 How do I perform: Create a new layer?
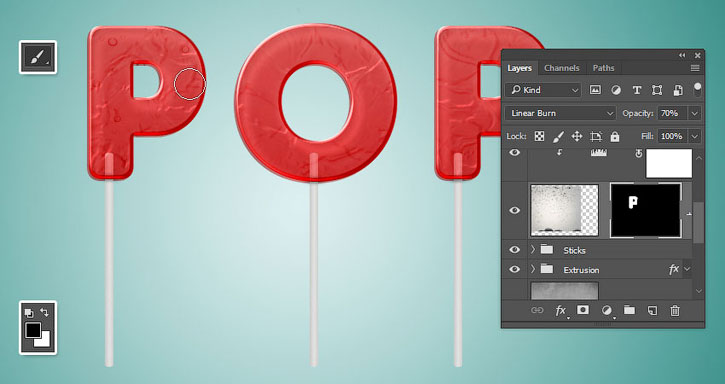(652, 310)
